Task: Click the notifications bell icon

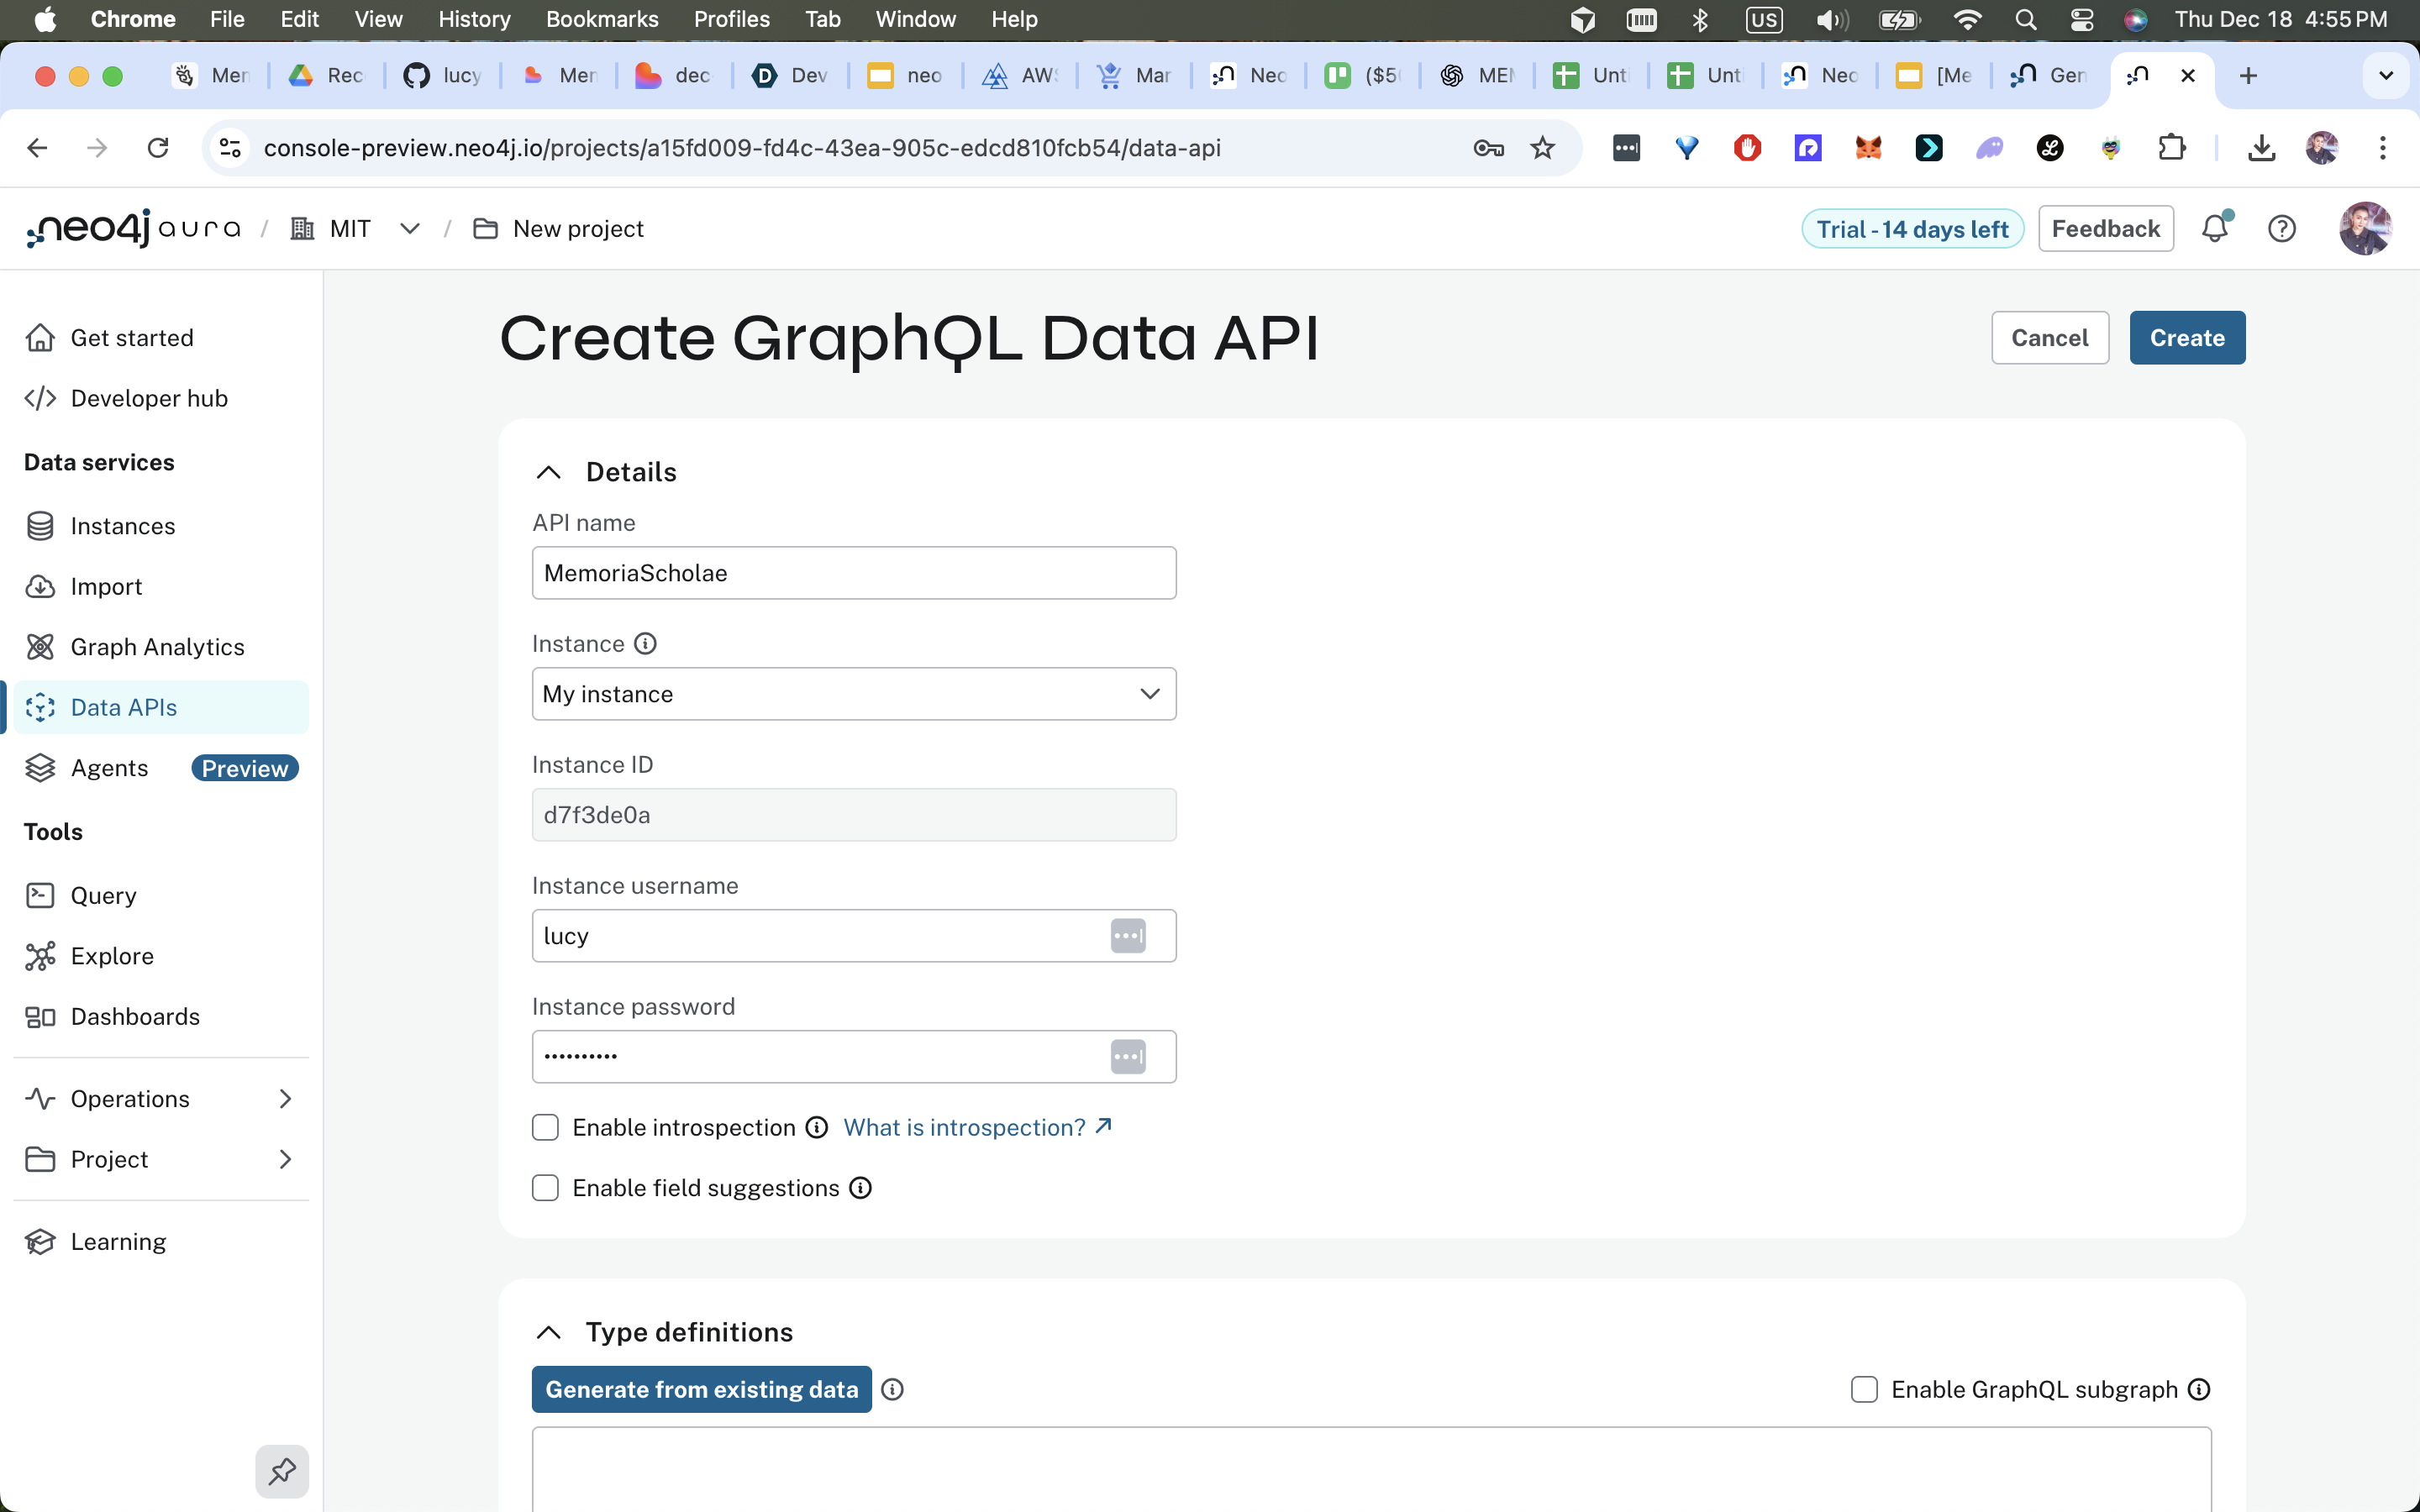Action: (x=2215, y=229)
